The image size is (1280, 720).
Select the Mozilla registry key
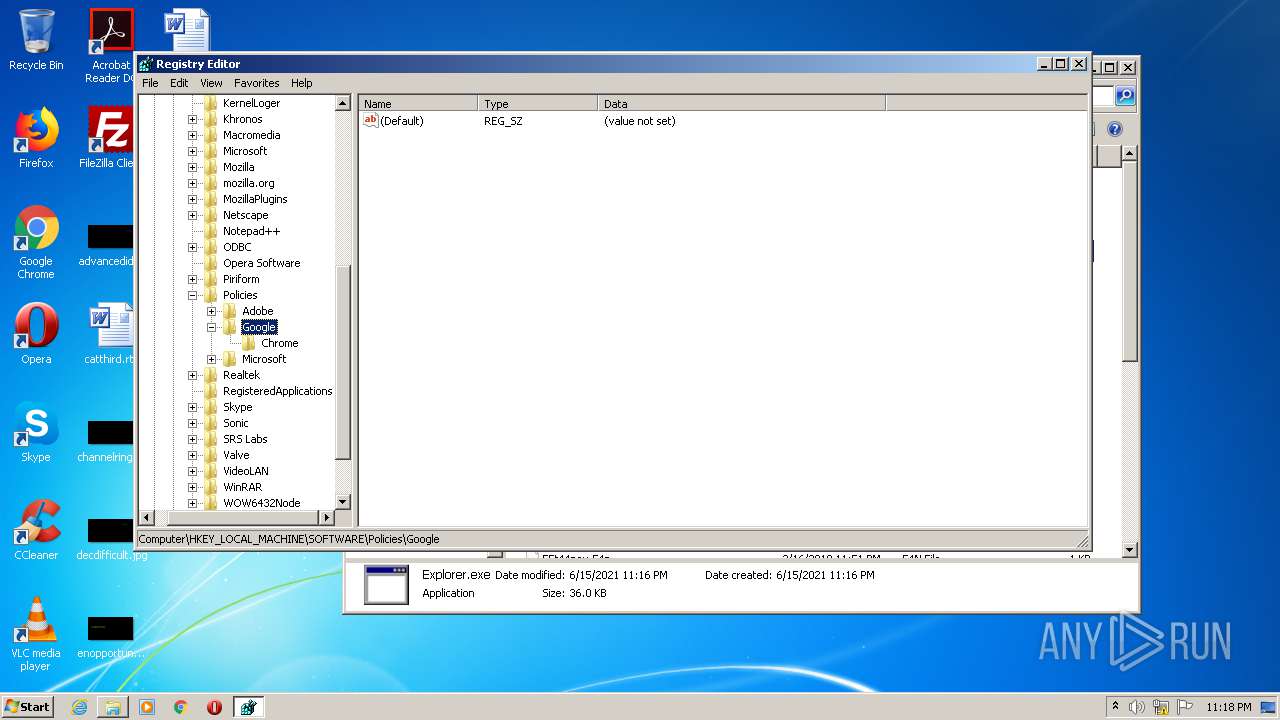(238, 167)
